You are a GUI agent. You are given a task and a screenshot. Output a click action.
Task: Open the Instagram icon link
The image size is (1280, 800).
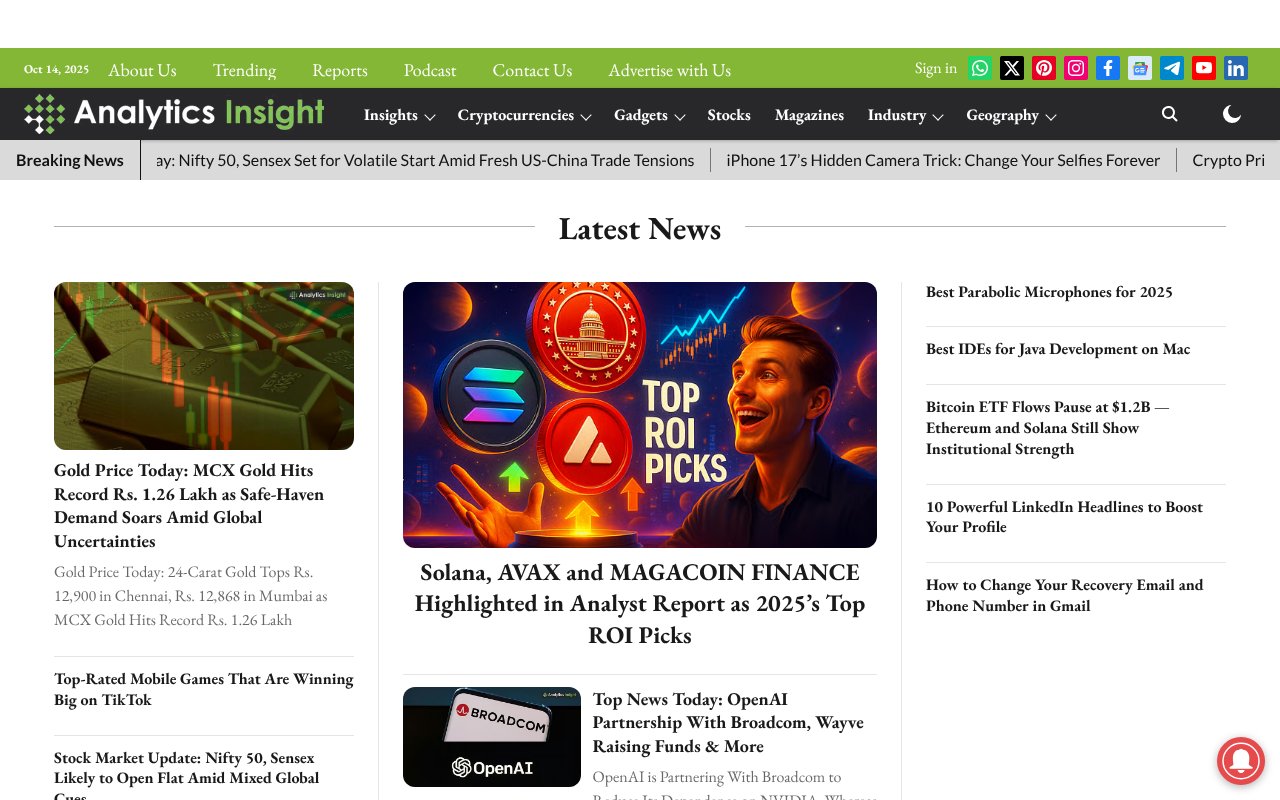click(1076, 68)
